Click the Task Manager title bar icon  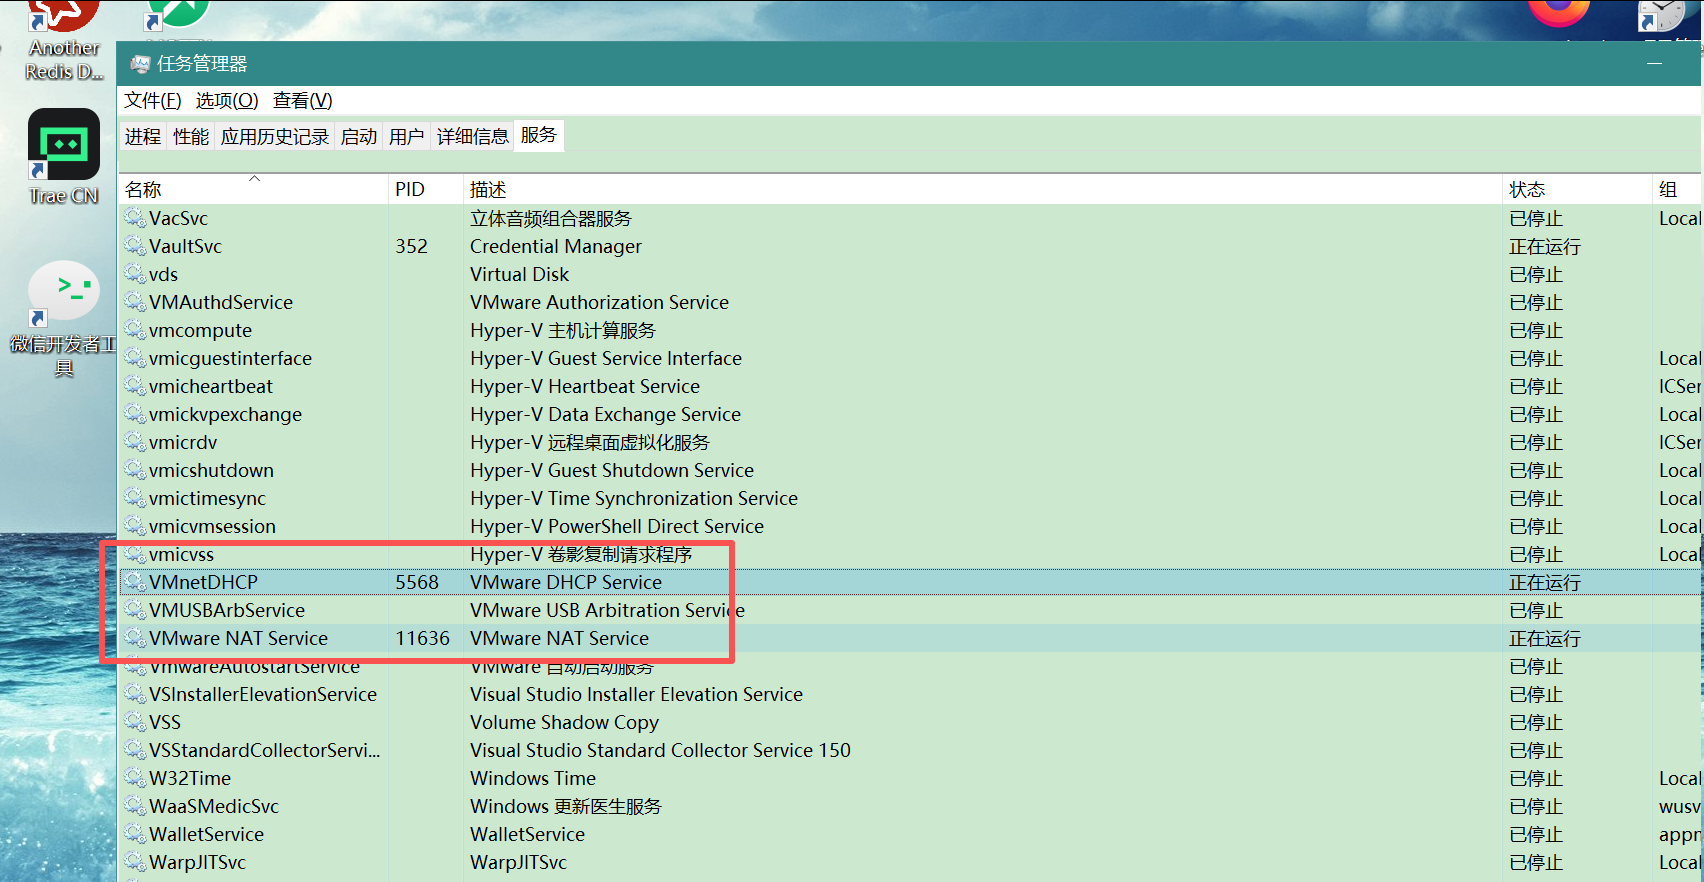pyautogui.click(x=140, y=64)
